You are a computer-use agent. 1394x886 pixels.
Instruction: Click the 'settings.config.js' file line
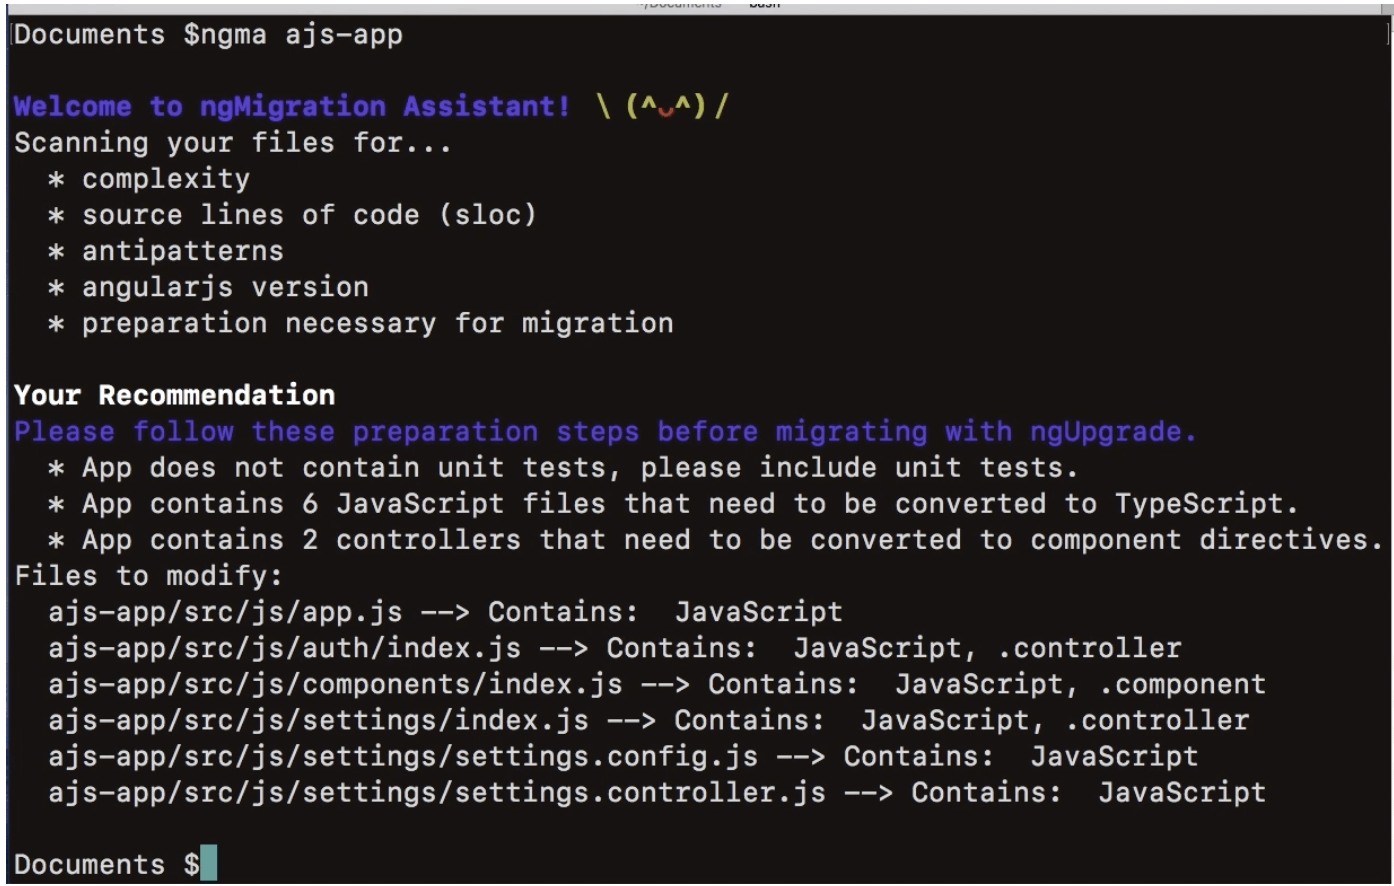623,756
